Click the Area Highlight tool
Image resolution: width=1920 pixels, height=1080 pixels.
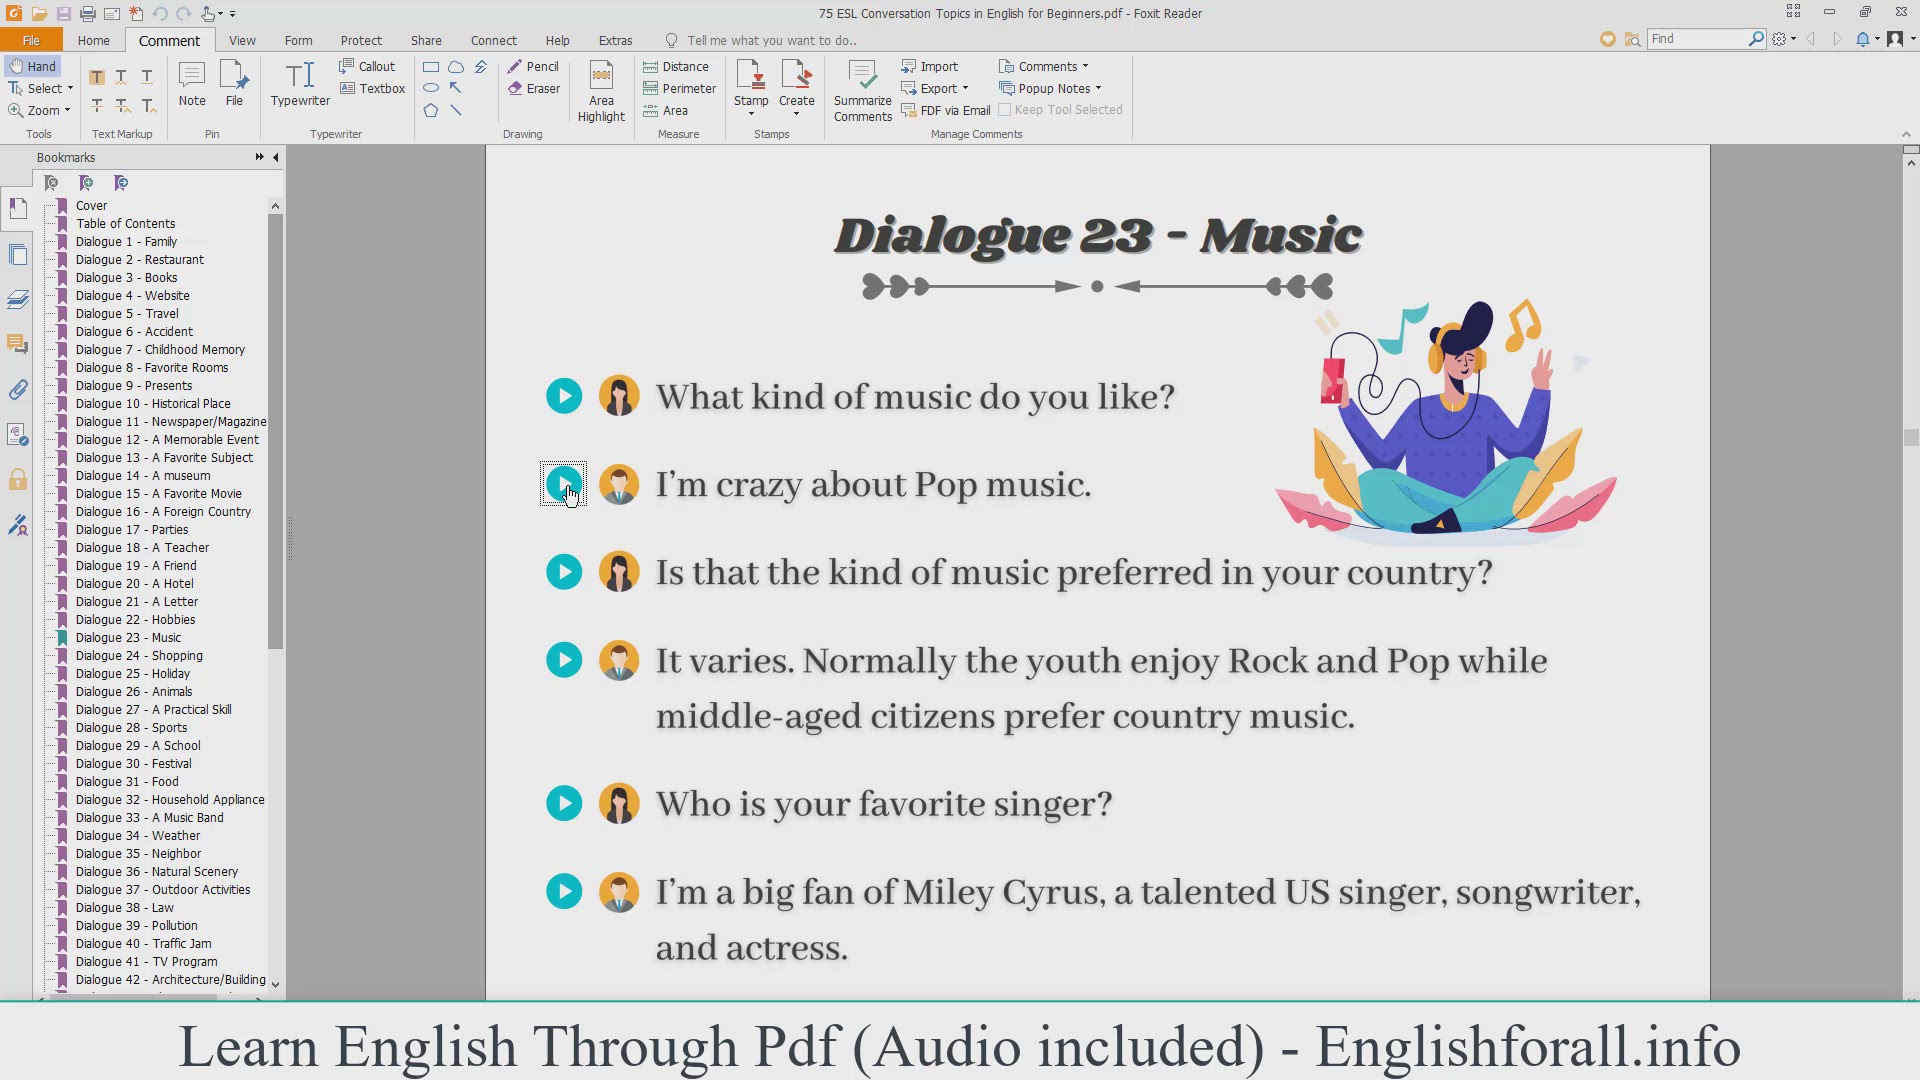(x=601, y=91)
